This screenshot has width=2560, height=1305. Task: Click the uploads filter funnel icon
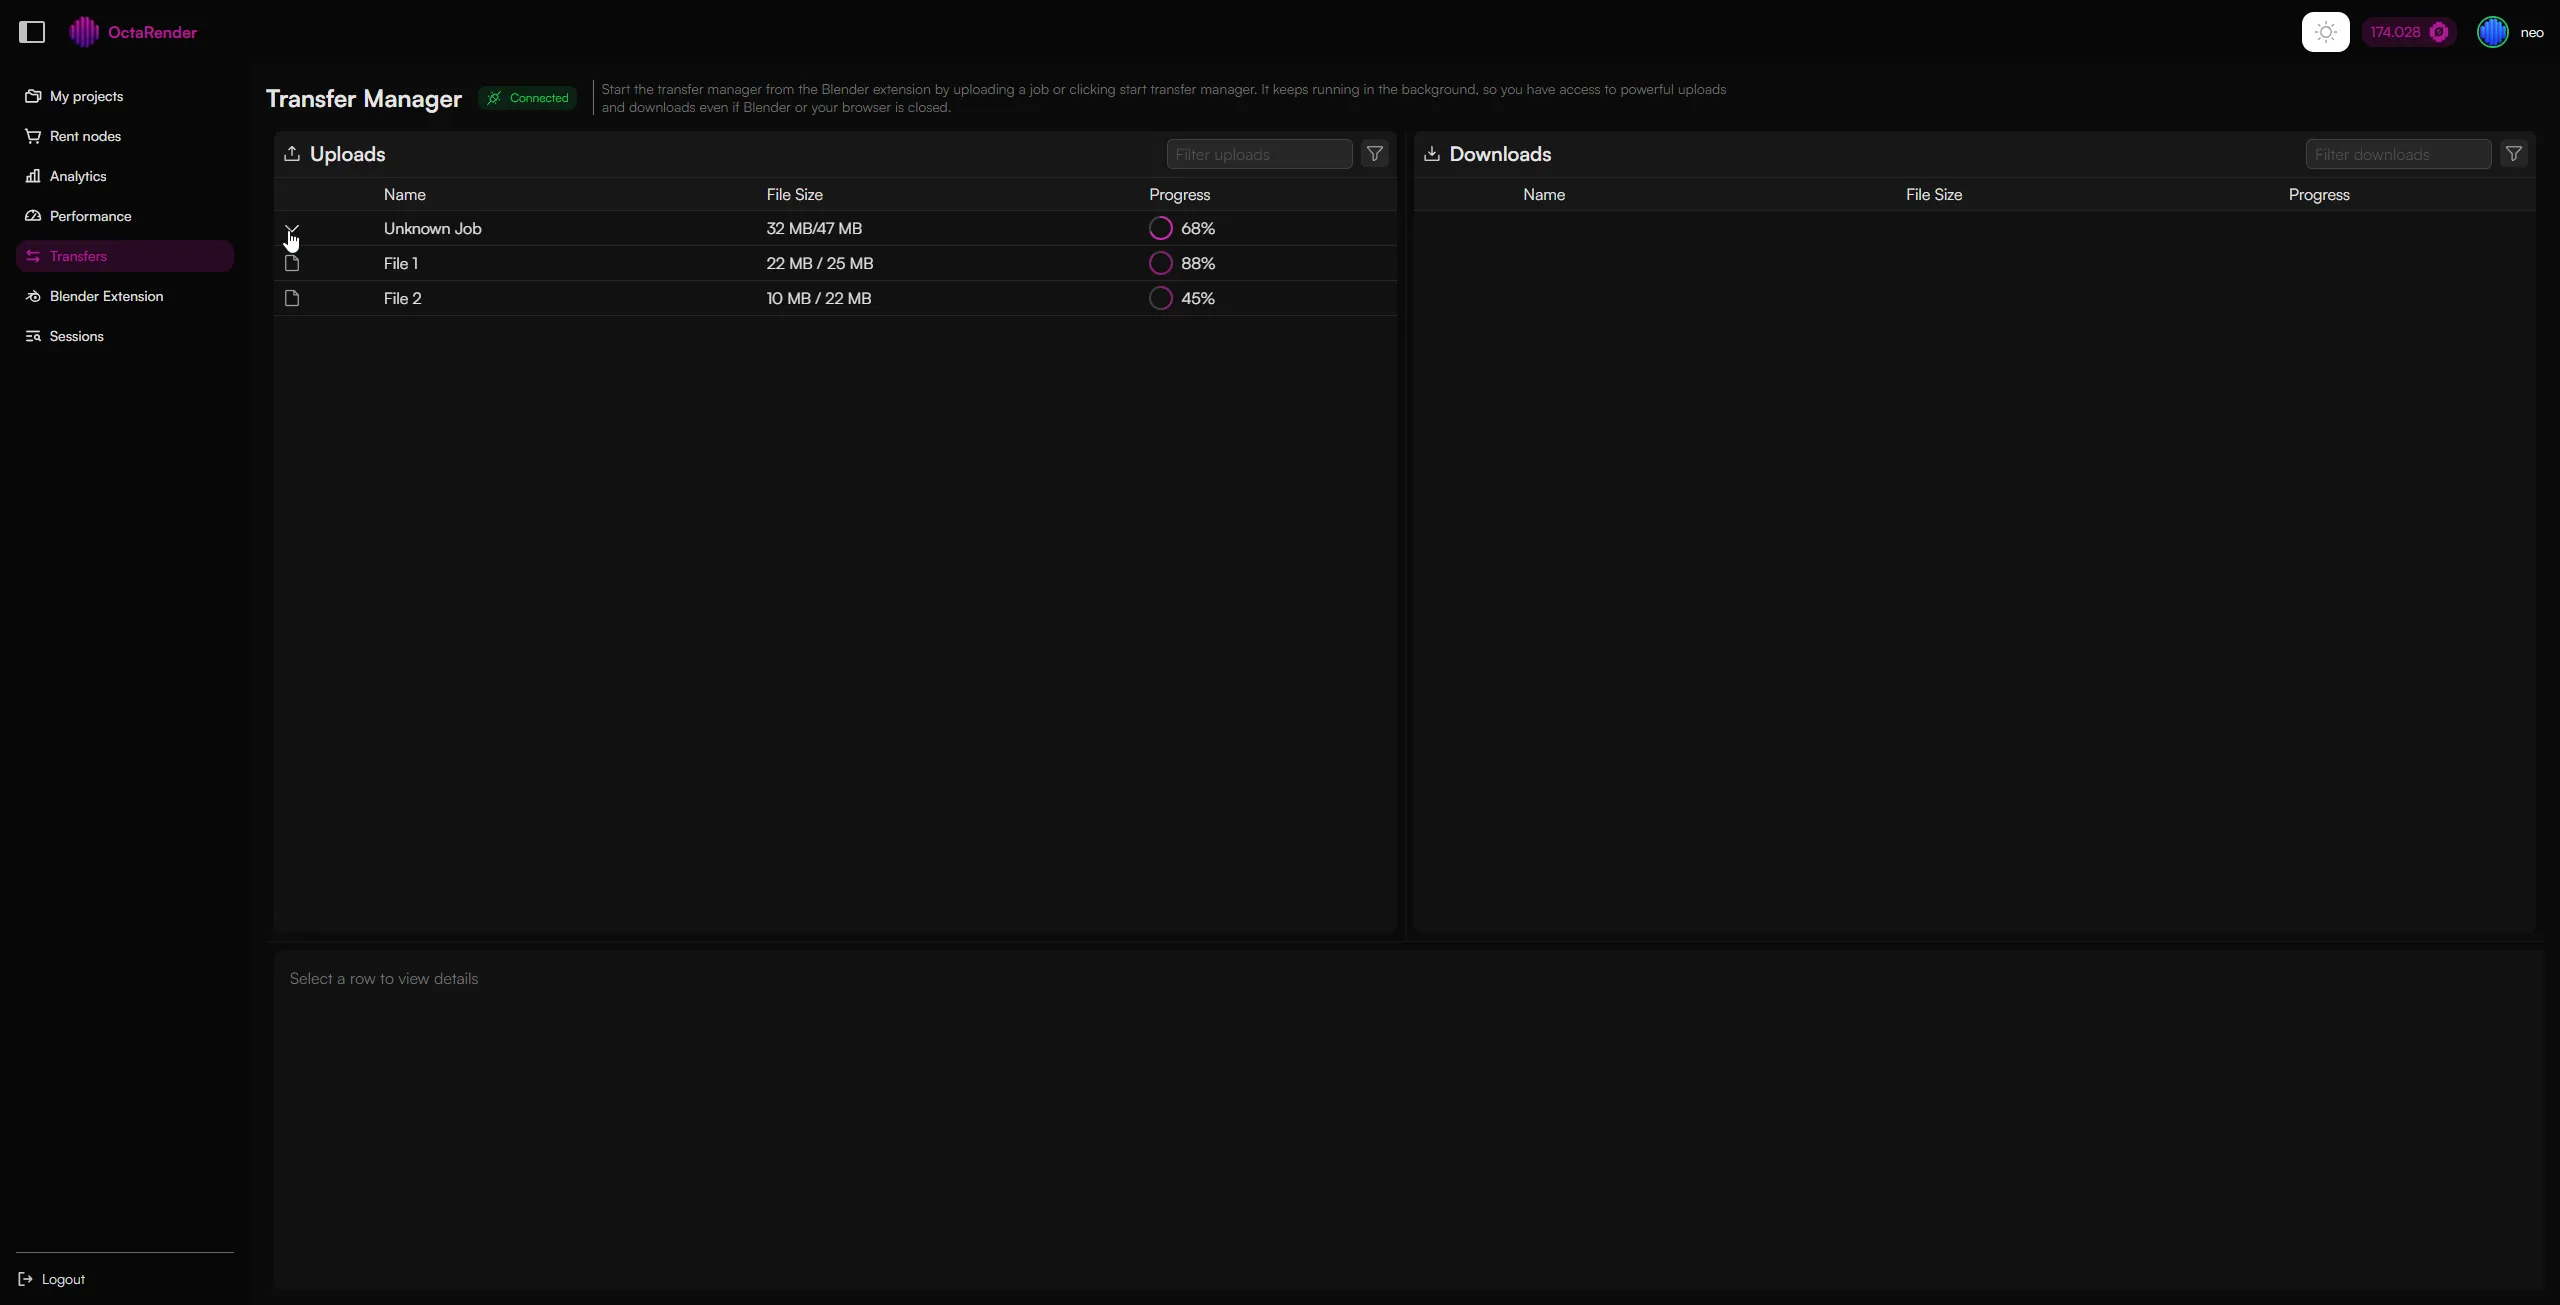pos(1375,154)
